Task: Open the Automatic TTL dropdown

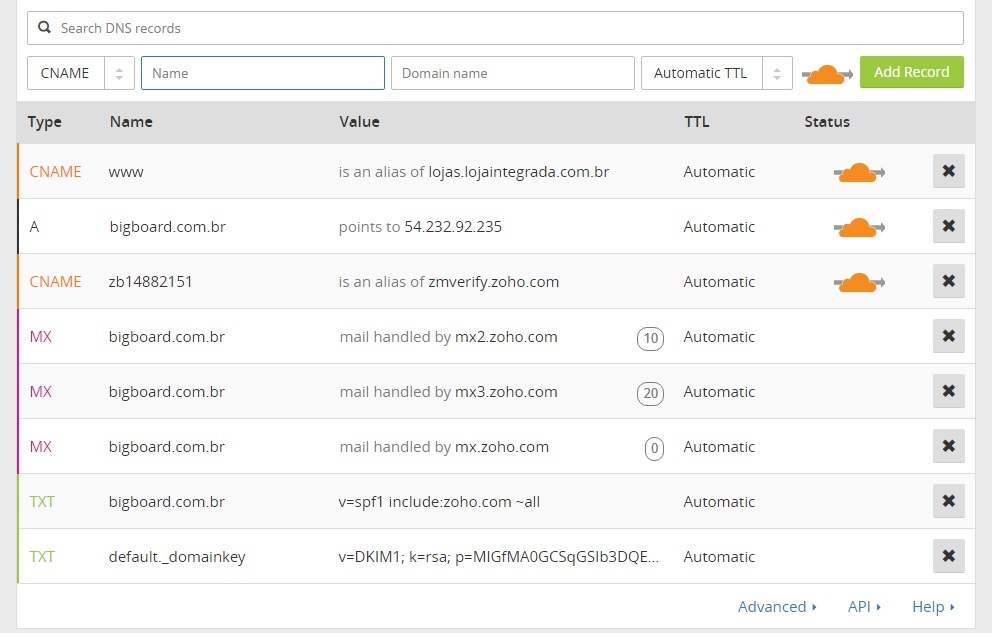Action: pos(716,73)
